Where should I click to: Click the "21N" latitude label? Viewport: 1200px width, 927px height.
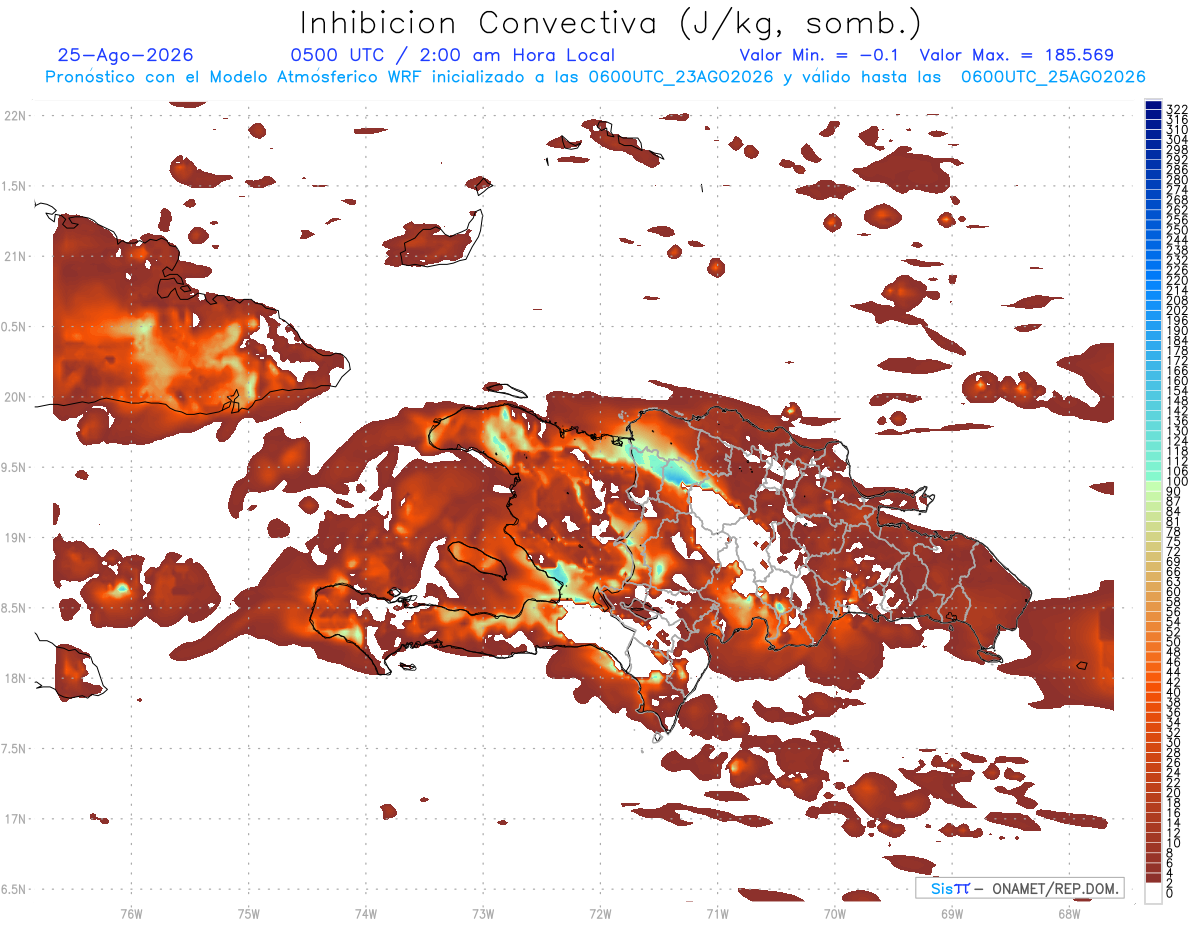[x=15, y=257]
